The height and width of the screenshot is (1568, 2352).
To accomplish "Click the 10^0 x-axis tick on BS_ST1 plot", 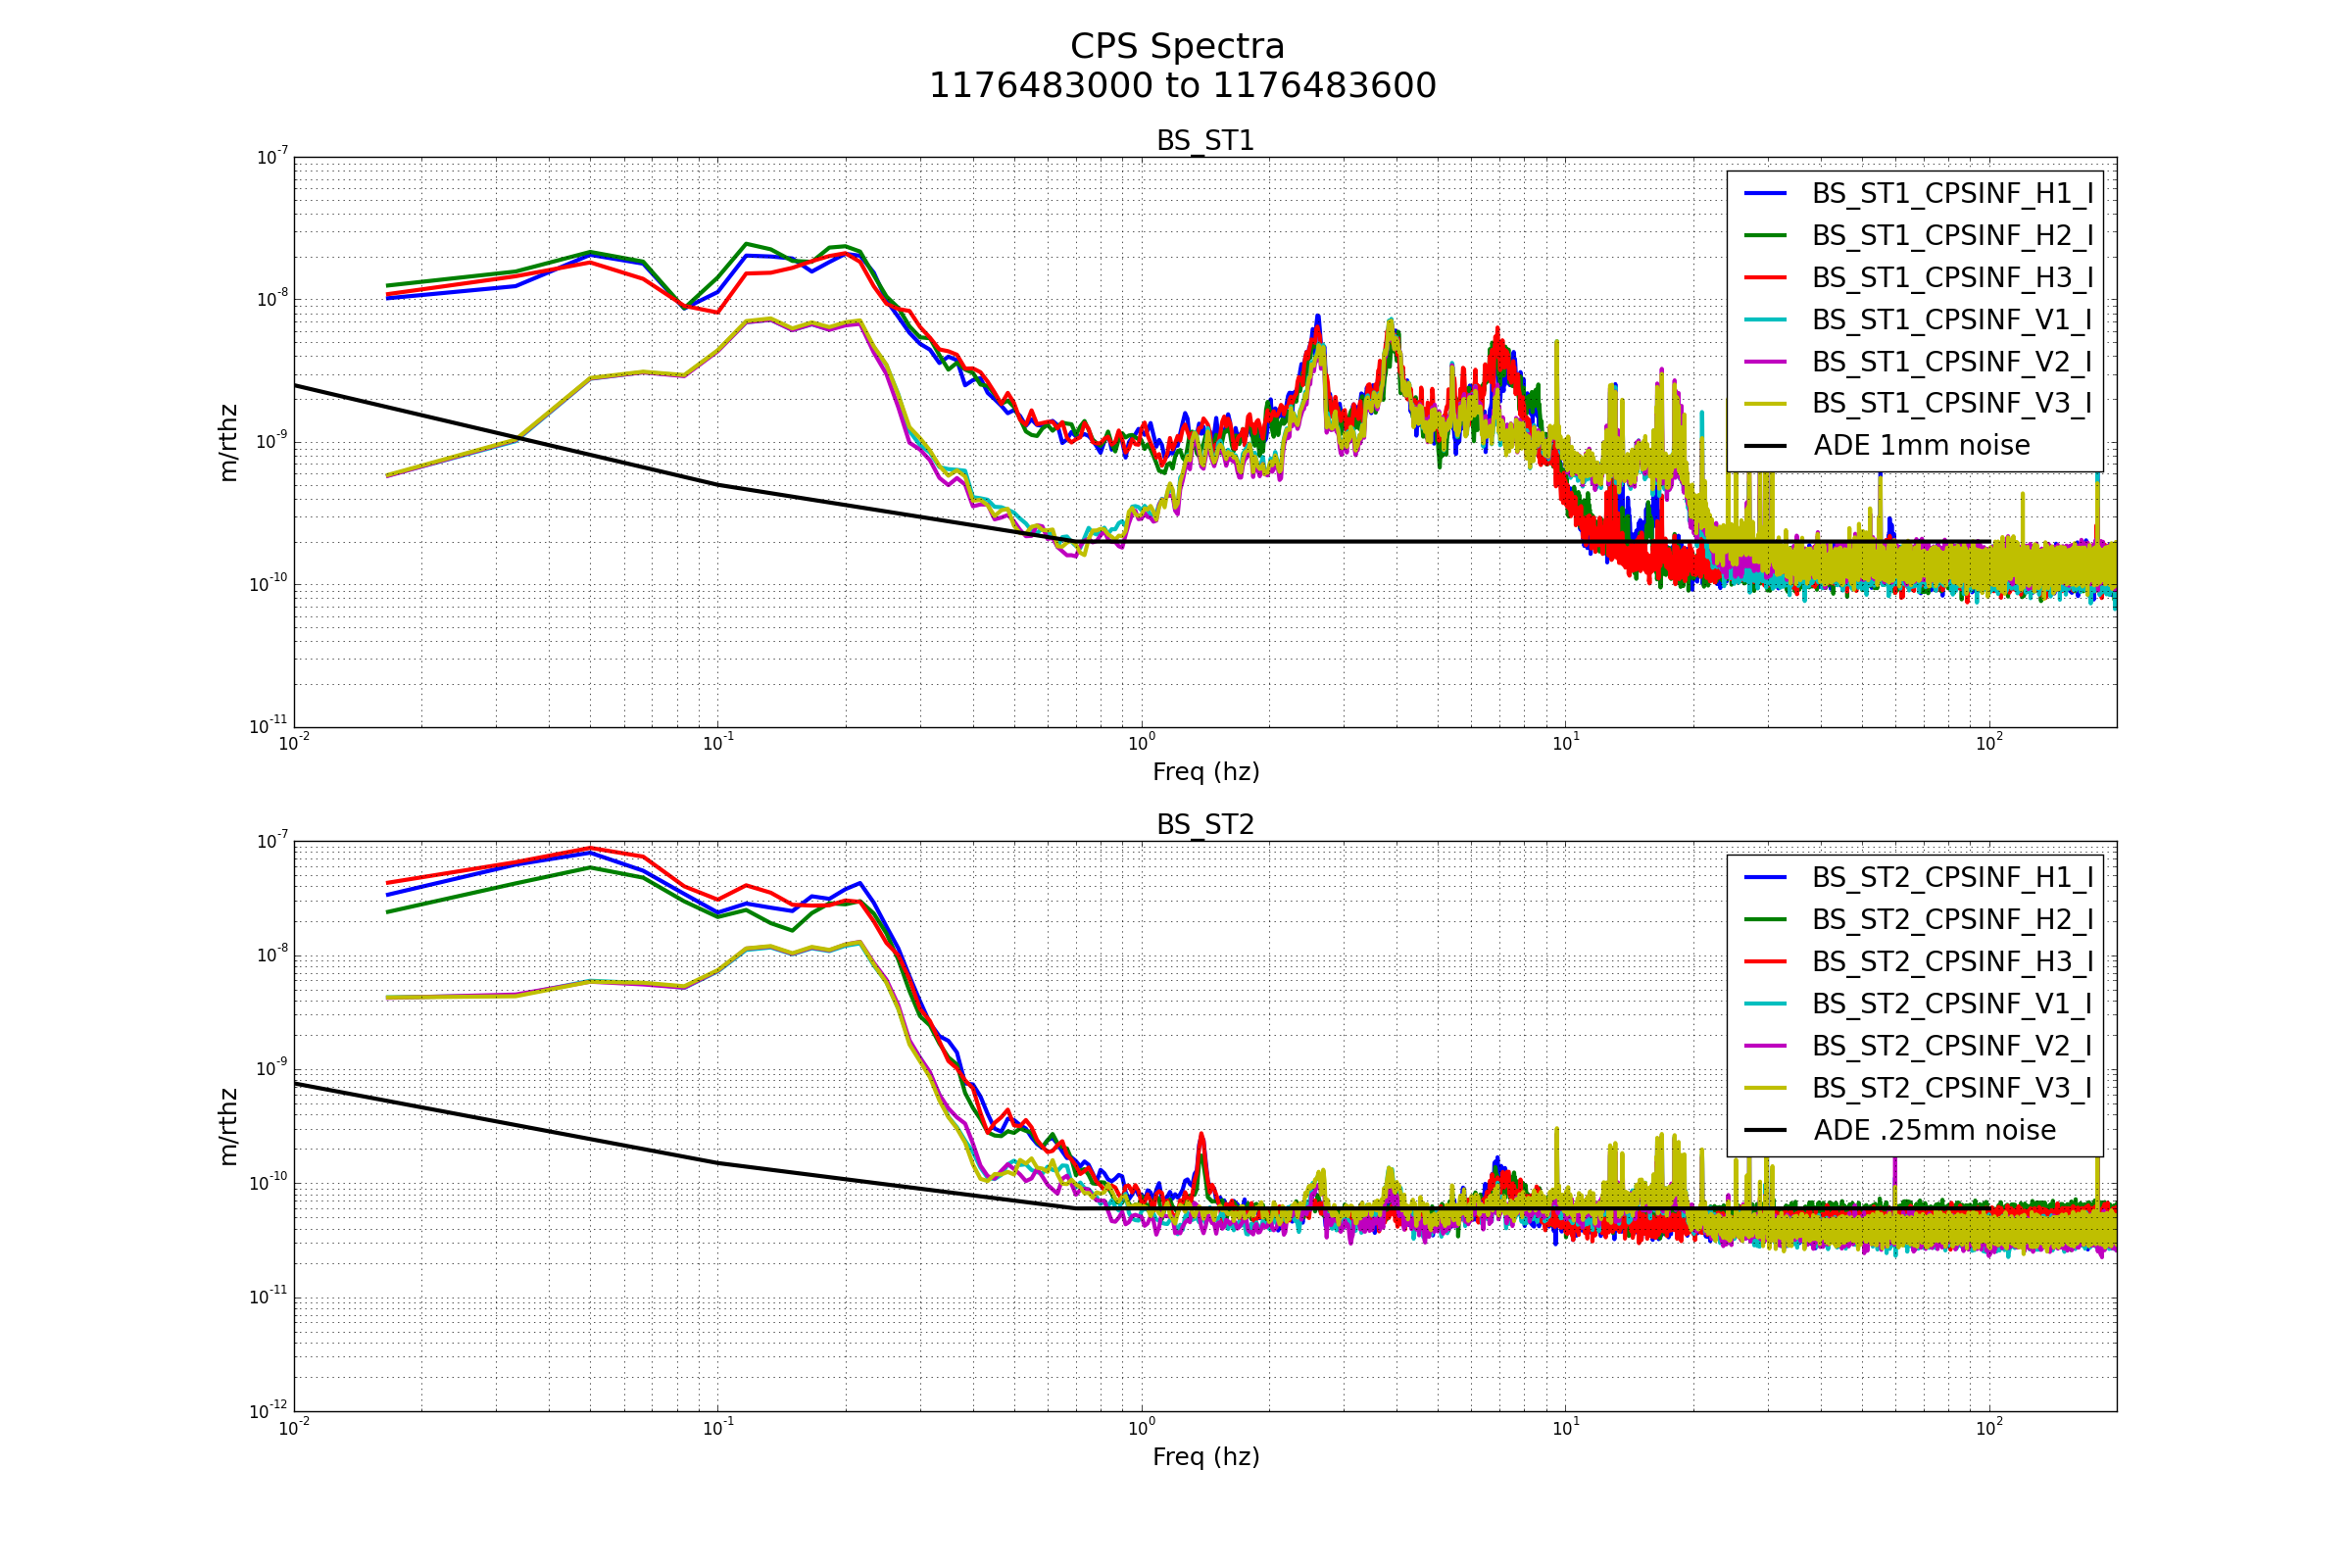I will [x=1141, y=743].
